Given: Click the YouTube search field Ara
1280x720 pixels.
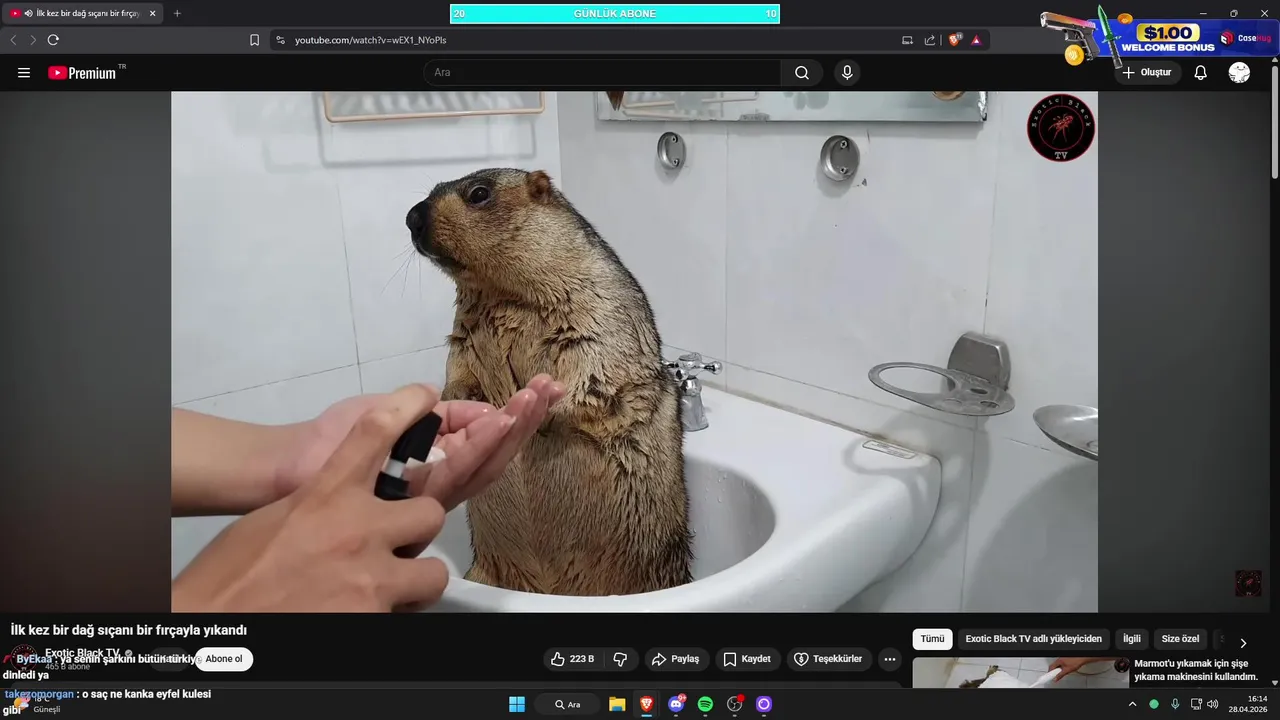Looking at the screenshot, I should tap(602, 73).
